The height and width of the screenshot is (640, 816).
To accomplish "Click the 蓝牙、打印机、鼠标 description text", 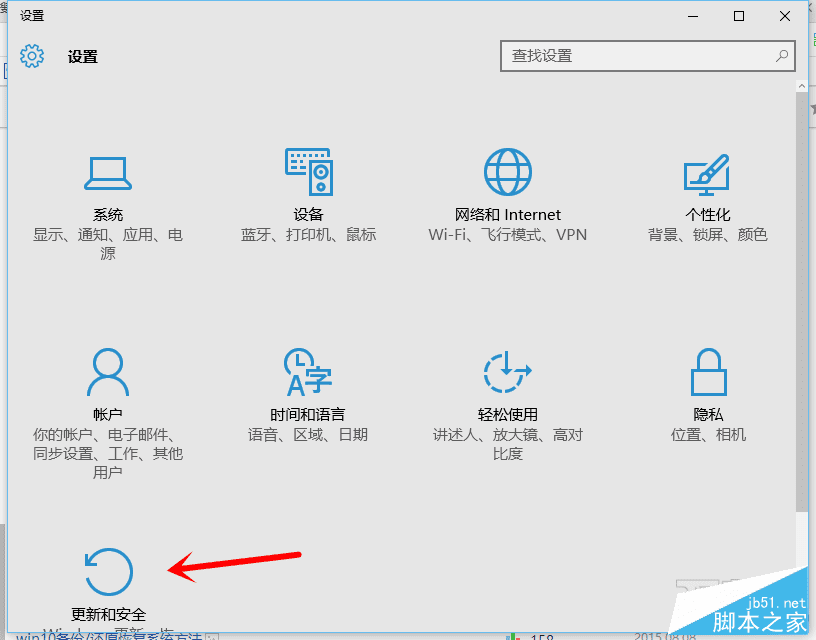I will (308, 234).
